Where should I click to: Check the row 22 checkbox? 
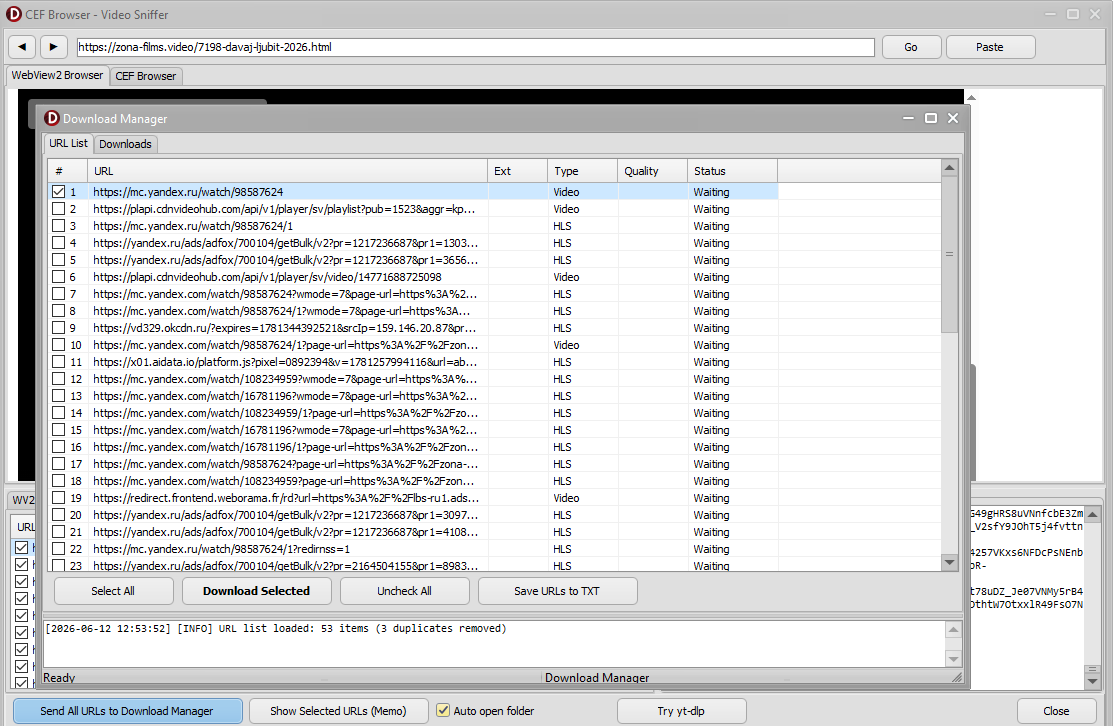[x=58, y=549]
